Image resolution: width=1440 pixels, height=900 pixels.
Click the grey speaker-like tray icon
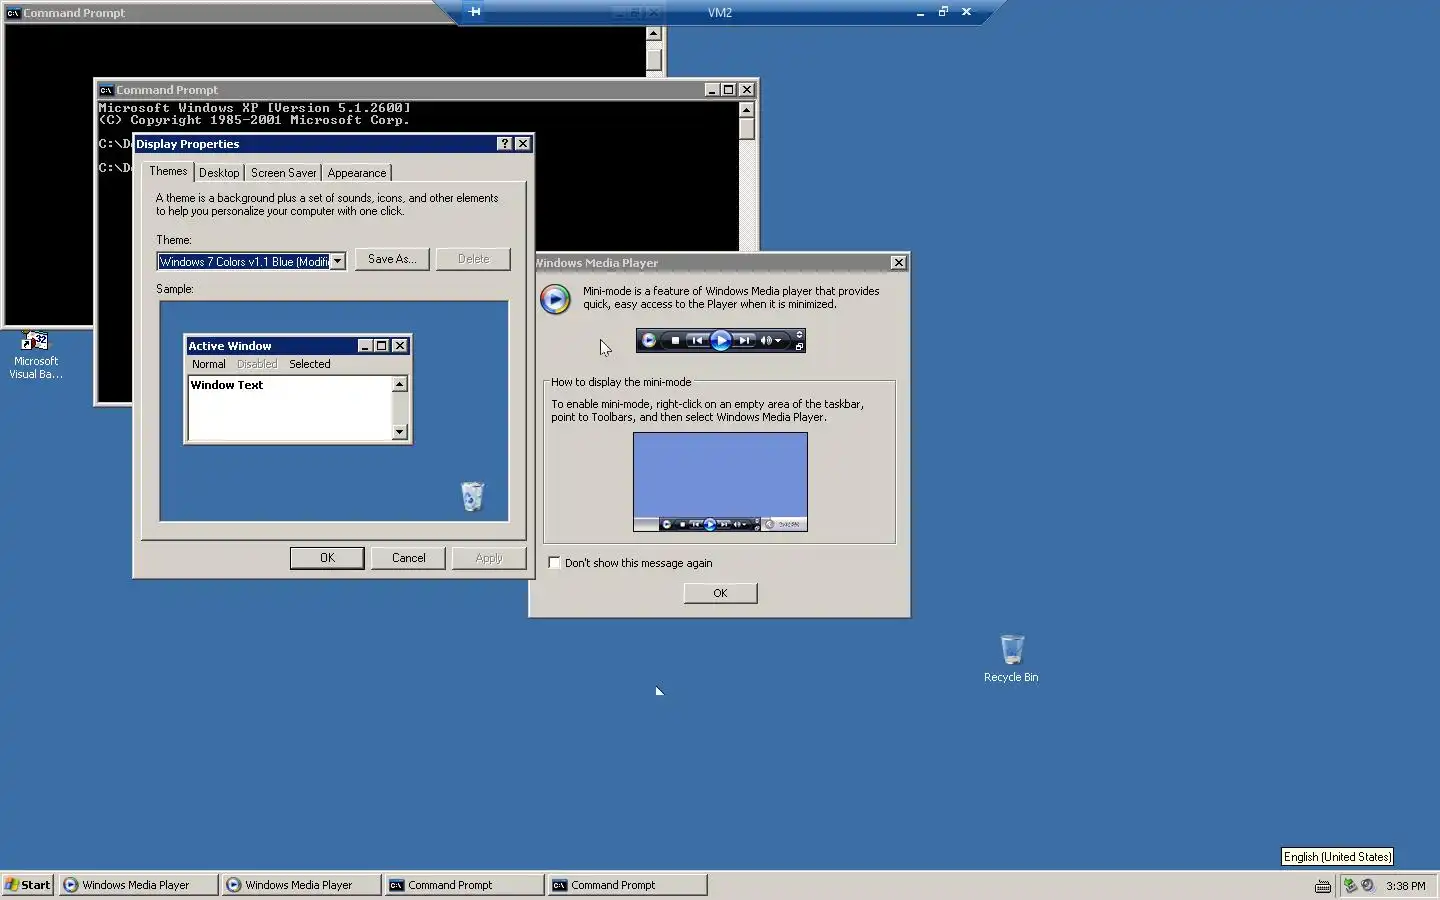tap(1367, 885)
